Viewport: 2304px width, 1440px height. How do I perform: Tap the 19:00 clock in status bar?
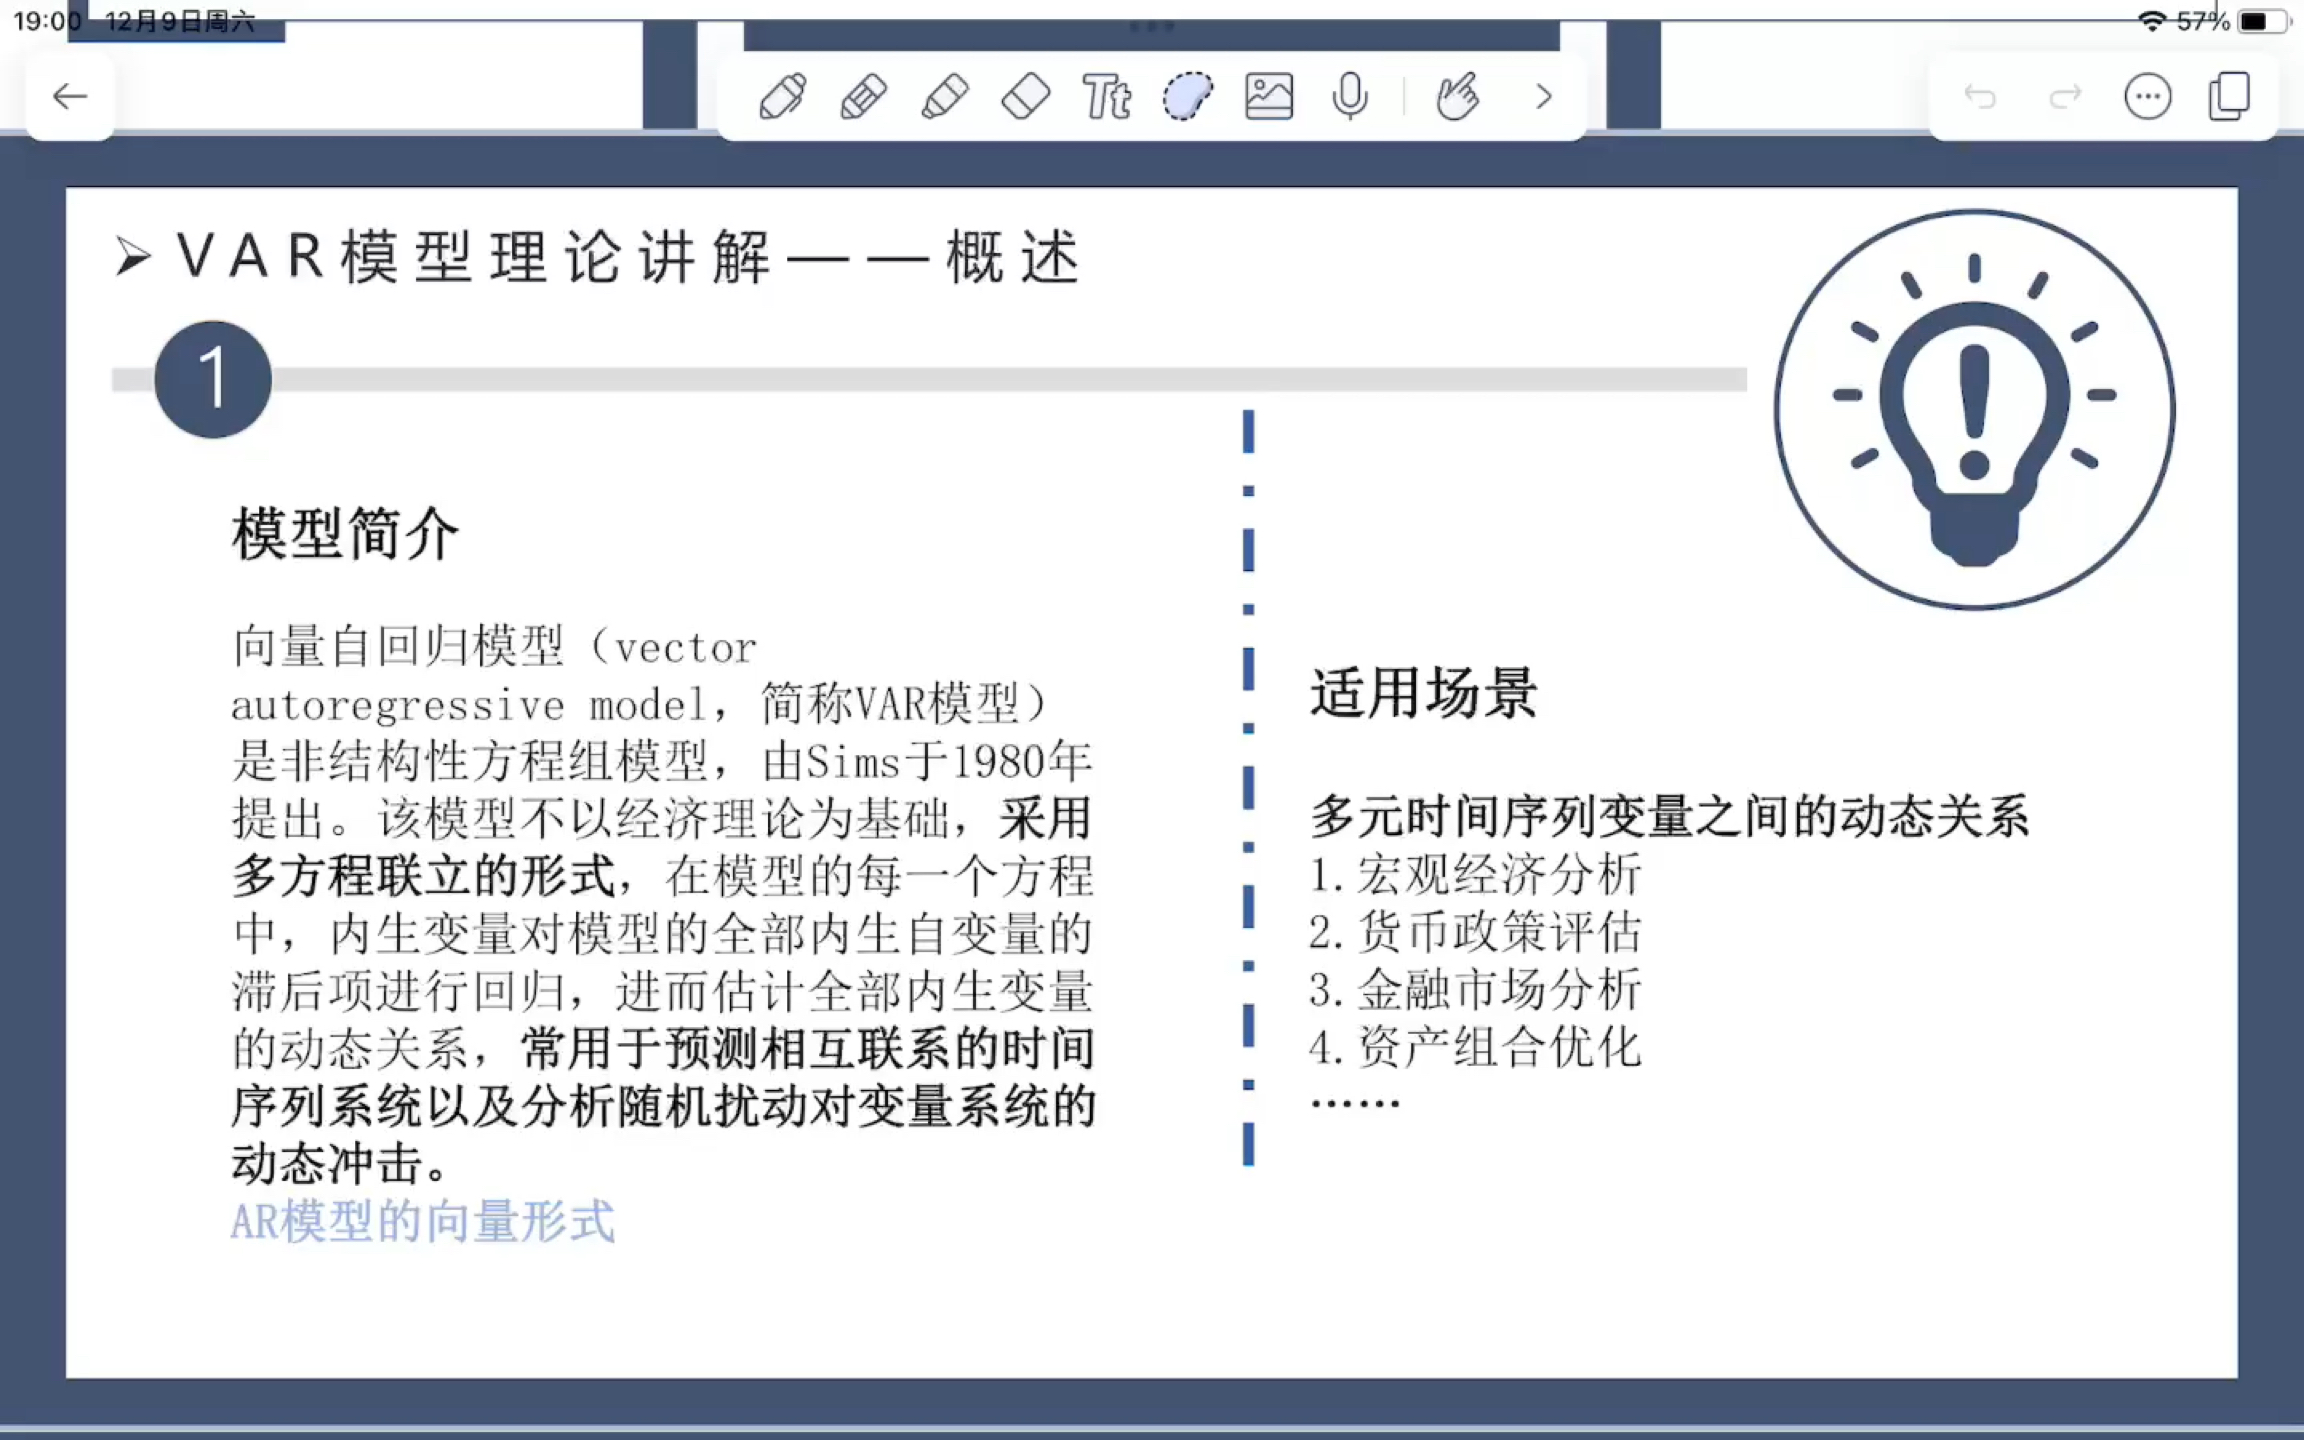tap(47, 21)
